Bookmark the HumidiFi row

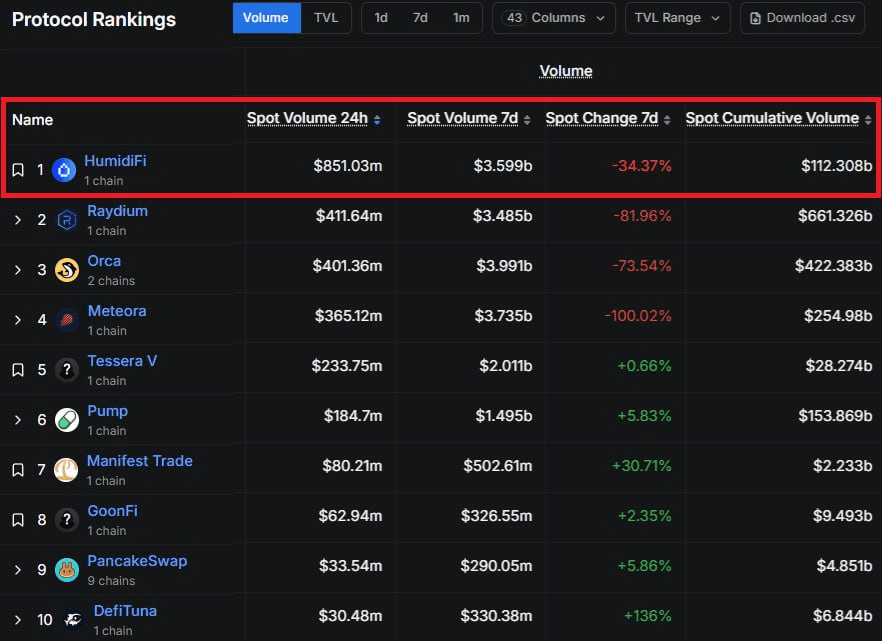click(18, 170)
